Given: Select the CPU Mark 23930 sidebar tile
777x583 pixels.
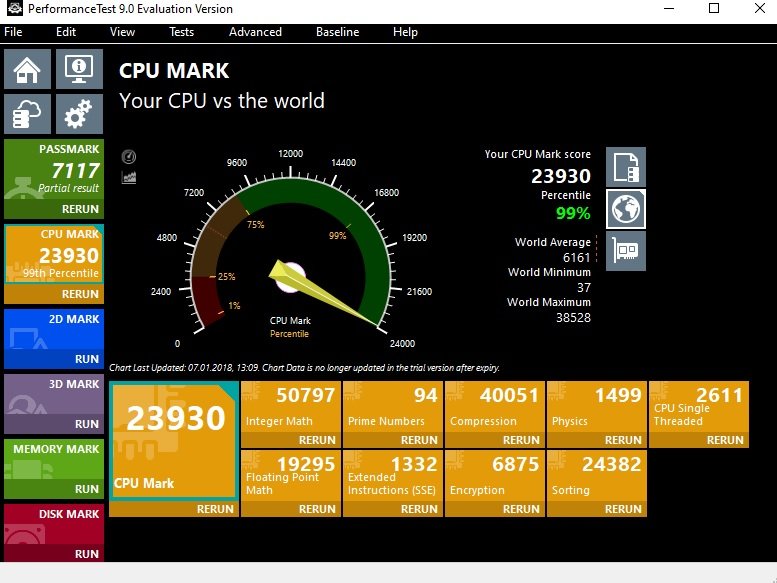Looking at the screenshot, I should (54, 255).
